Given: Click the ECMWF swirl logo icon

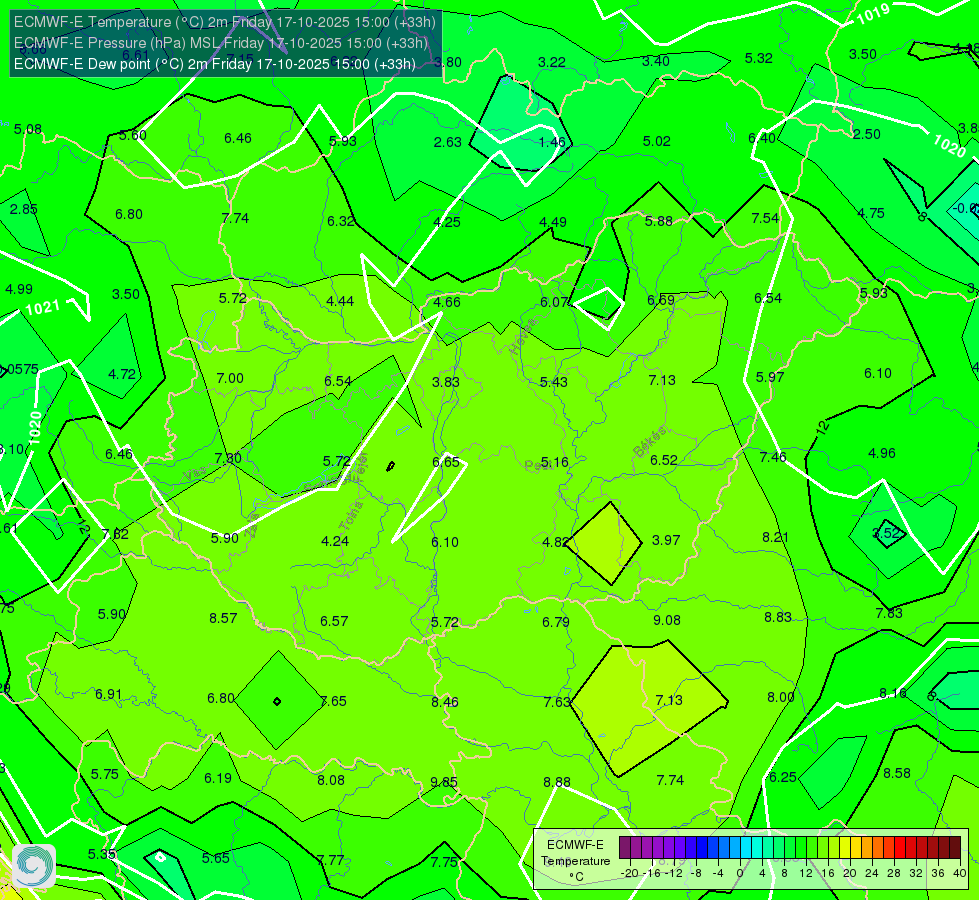Looking at the screenshot, I should pos(34,866).
